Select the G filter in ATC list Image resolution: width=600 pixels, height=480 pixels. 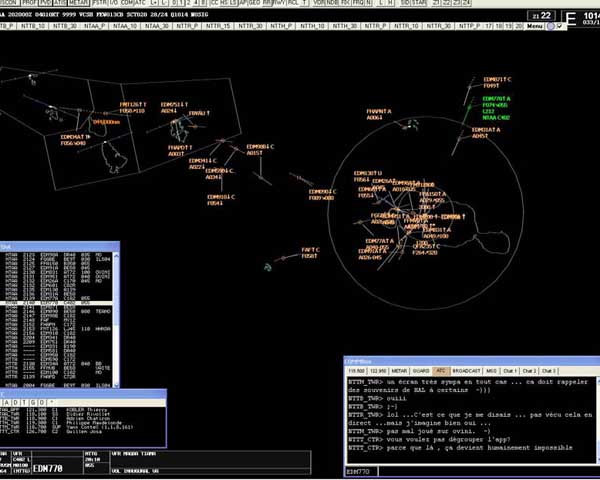coord(33,403)
